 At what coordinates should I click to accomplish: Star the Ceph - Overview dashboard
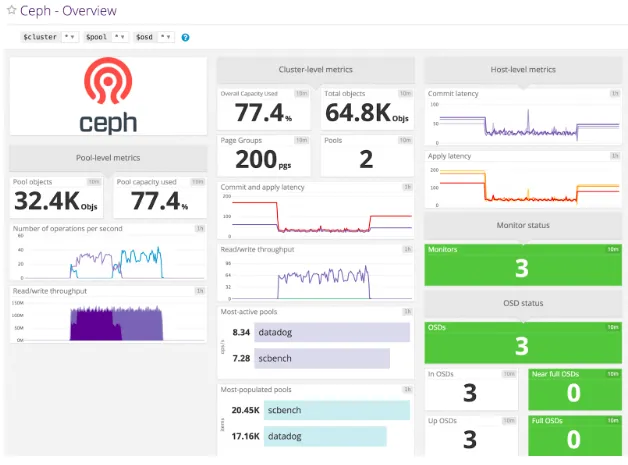pyautogui.click(x=12, y=10)
